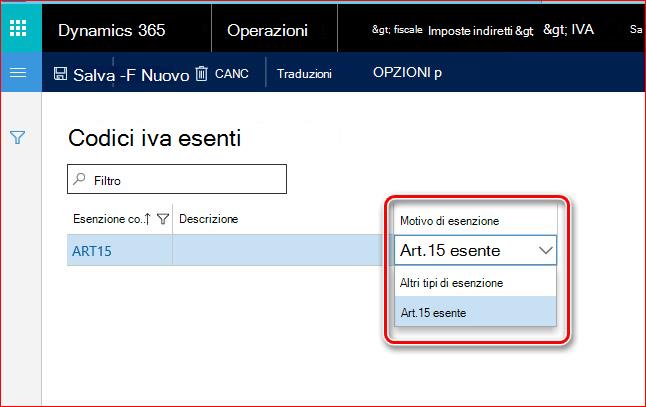Open the side filter pane funnel icon

(18, 137)
